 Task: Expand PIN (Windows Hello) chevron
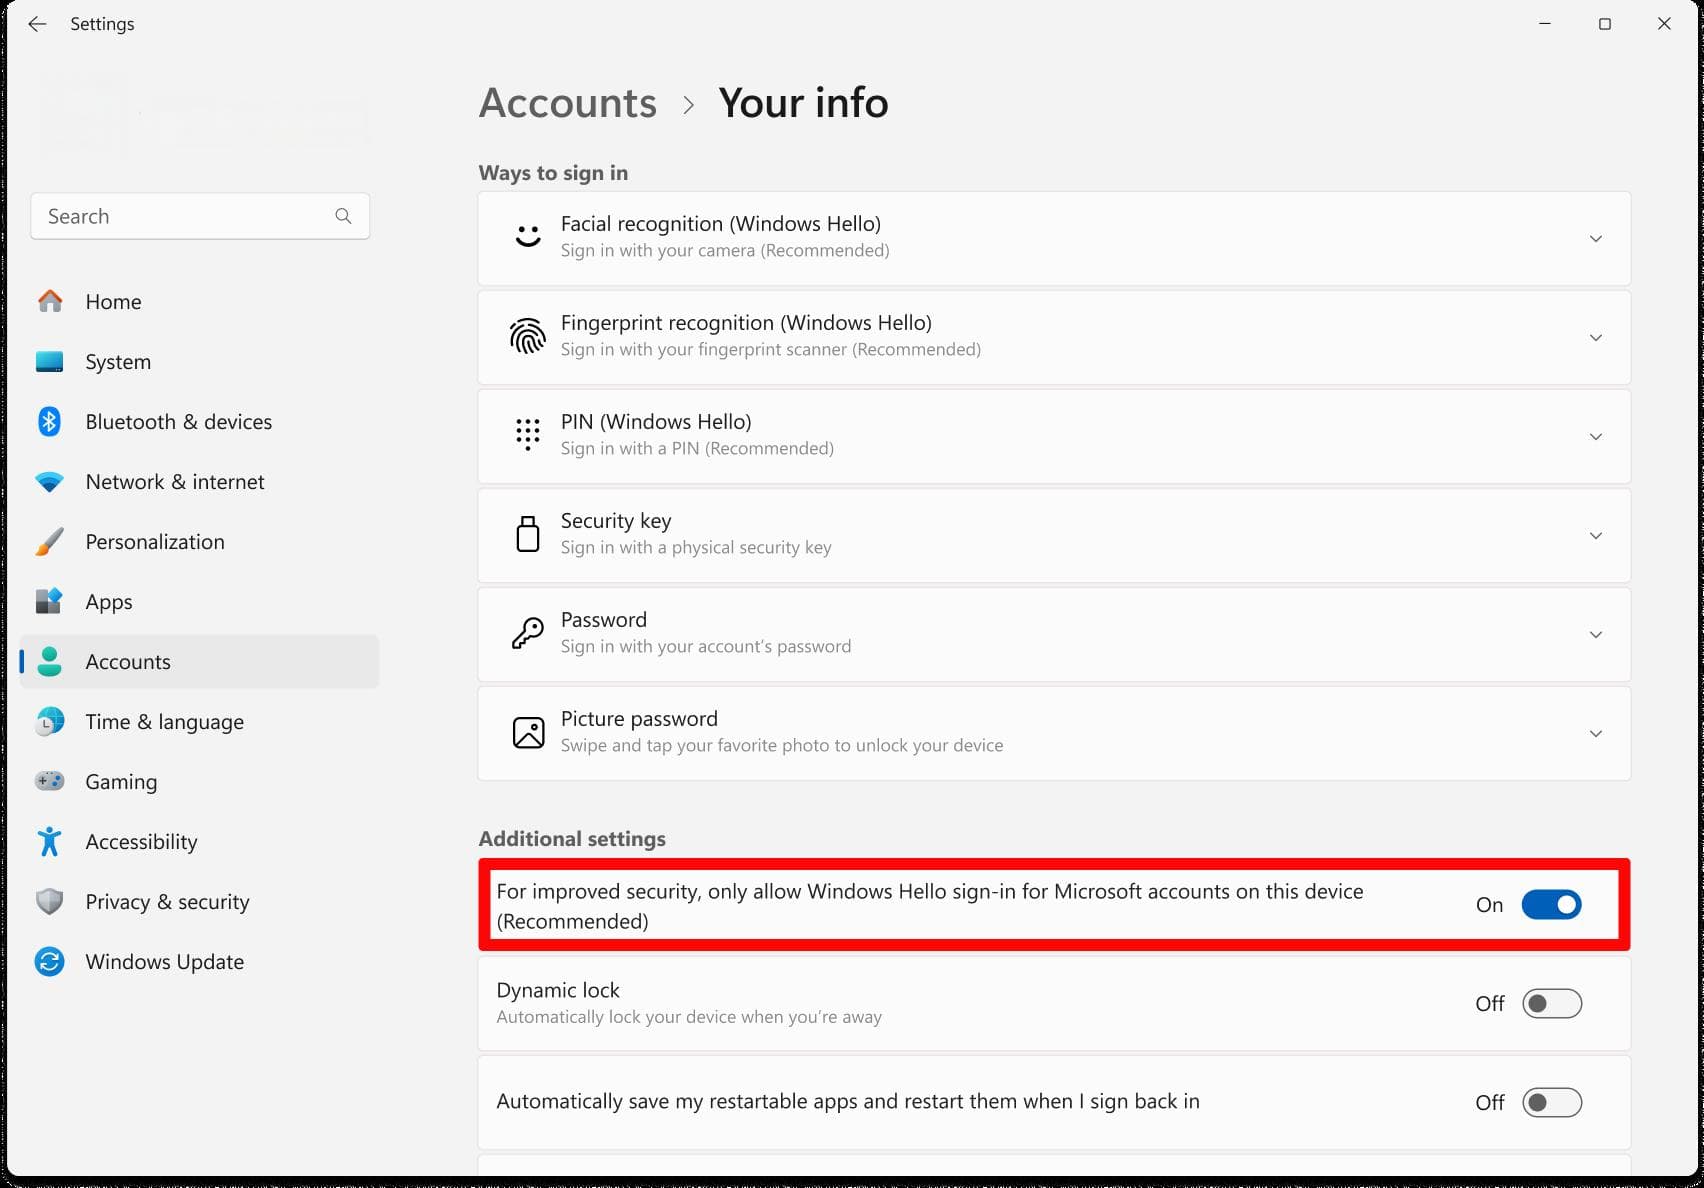[1596, 436]
